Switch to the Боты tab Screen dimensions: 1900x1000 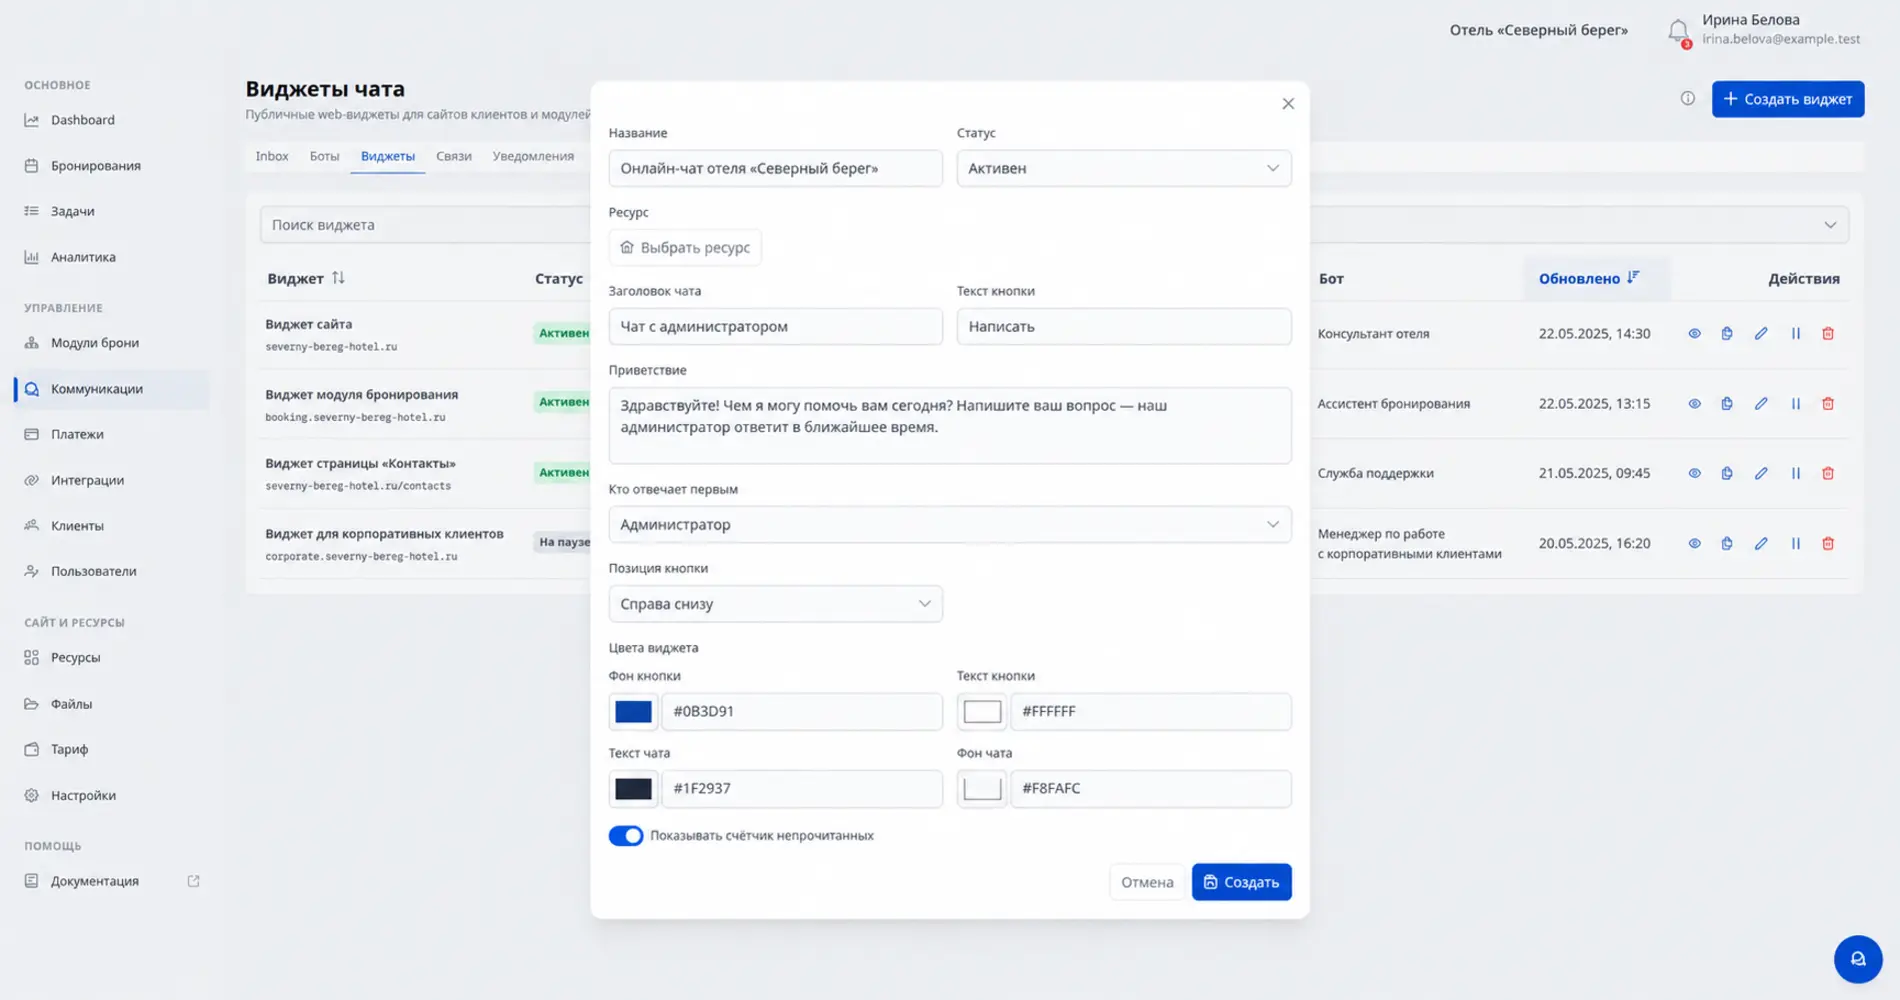324,156
